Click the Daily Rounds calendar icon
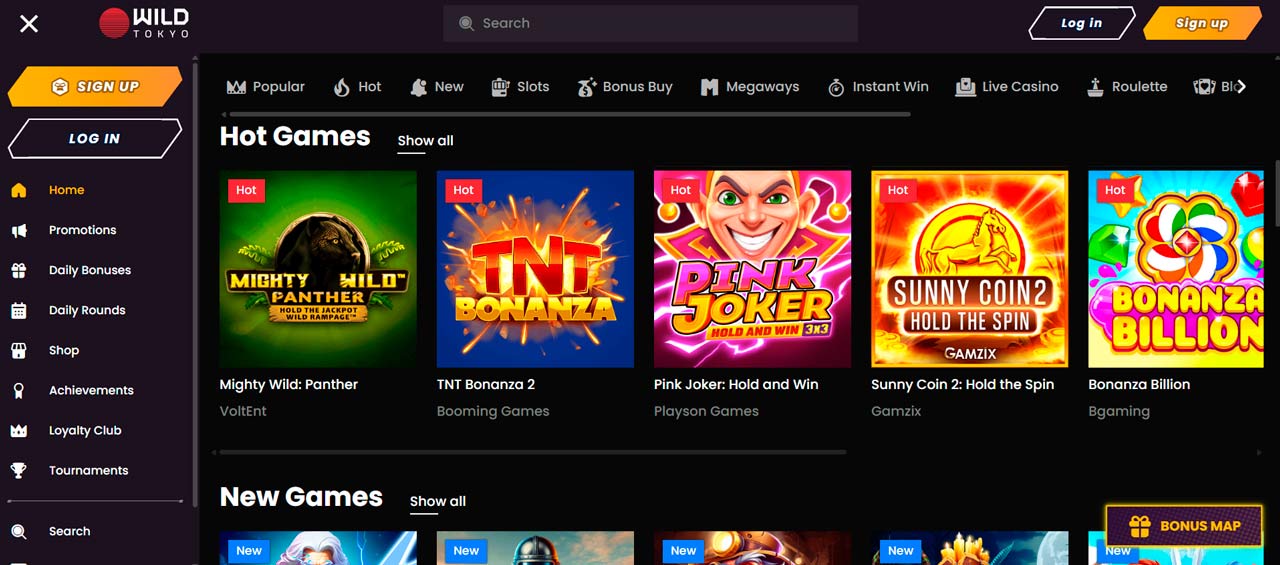Viewport: 1280px width, 565px height. click(x=18, y=310)
